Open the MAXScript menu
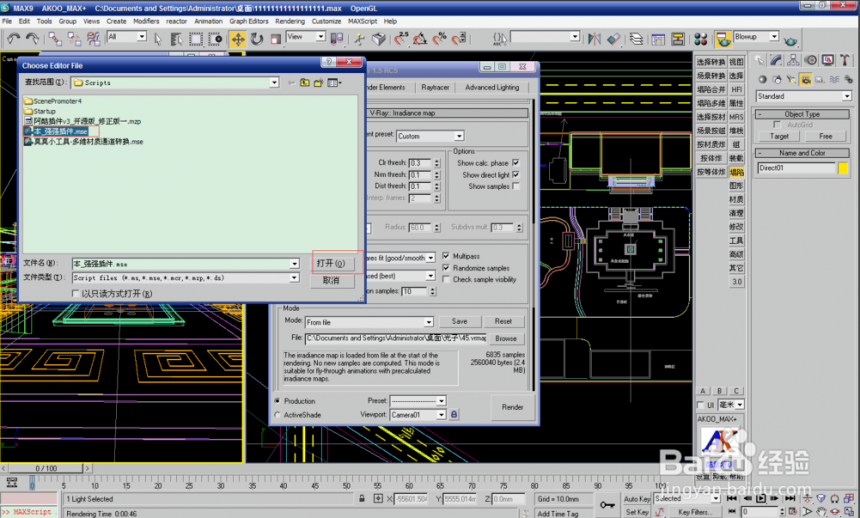 click(363, 21)
